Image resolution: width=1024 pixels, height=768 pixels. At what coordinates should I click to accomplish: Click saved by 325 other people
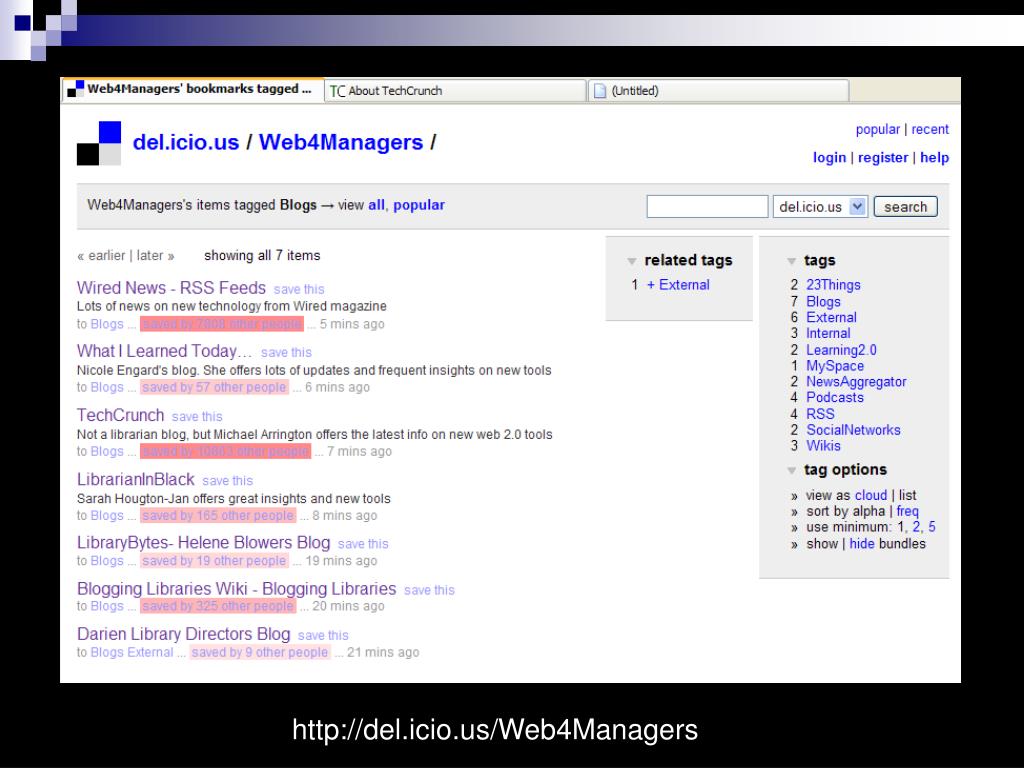[218, 606]
